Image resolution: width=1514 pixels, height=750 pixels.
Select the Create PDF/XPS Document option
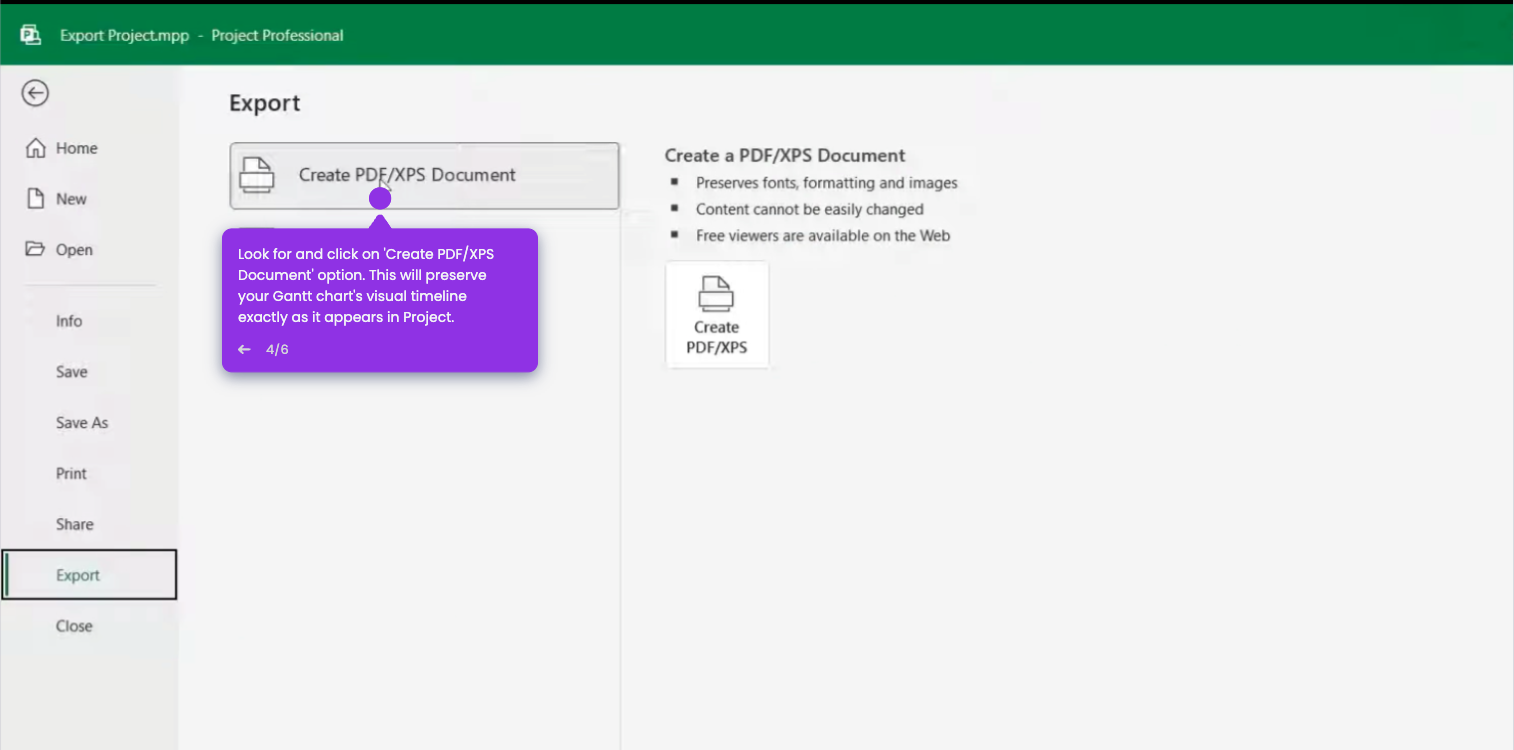point(425,175)
